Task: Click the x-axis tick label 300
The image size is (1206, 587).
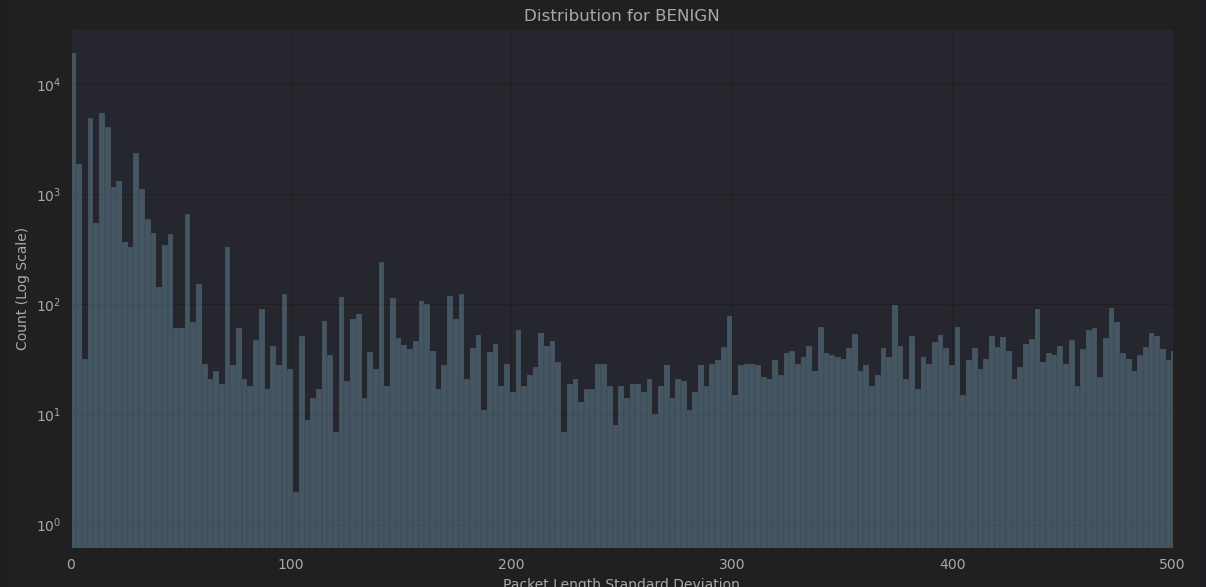Action: coord(731,564)
